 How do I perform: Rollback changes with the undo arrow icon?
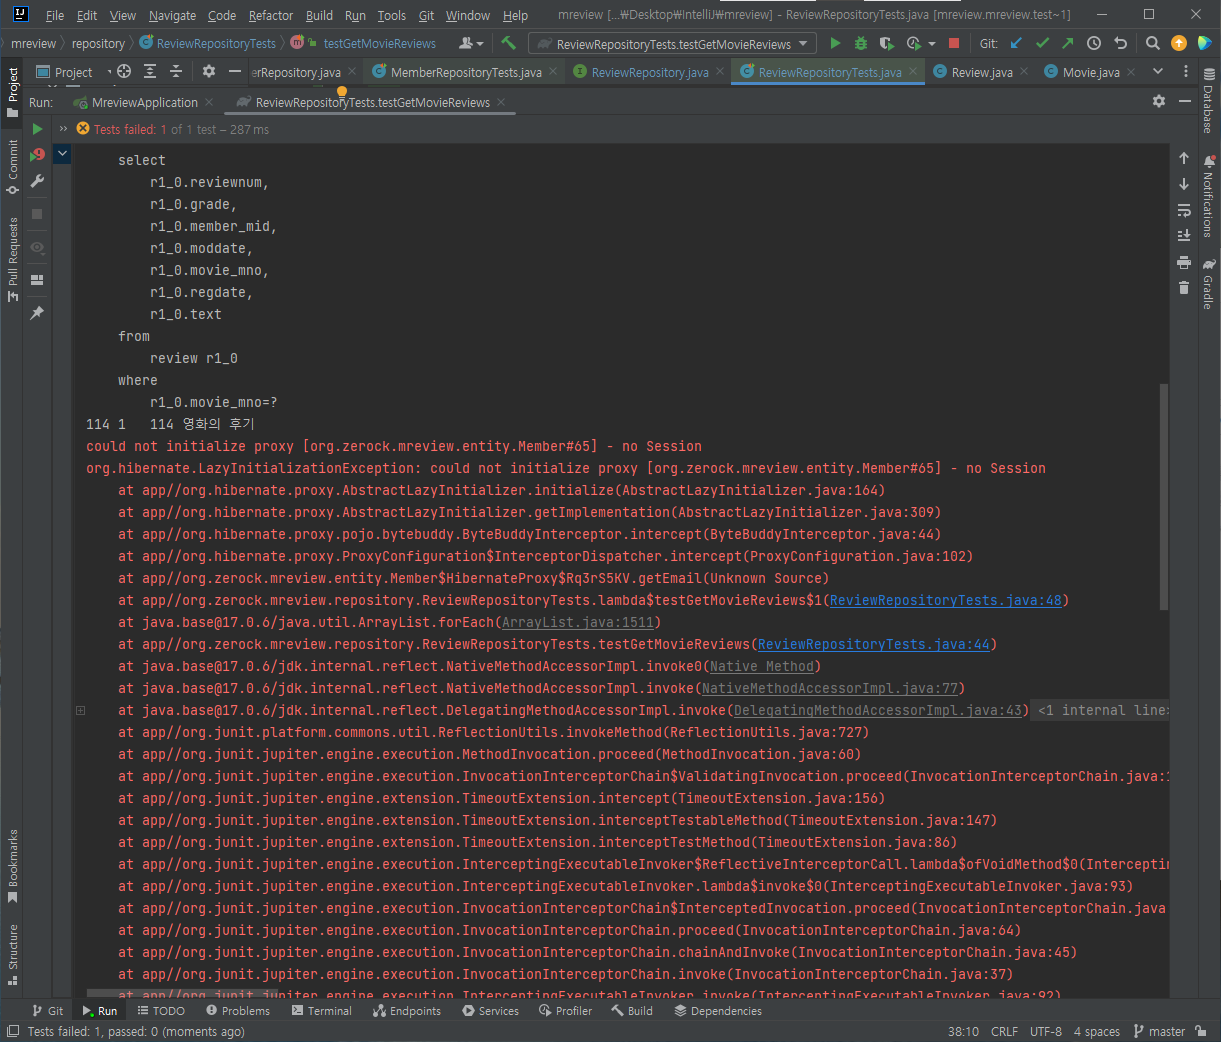[1120, 43]
